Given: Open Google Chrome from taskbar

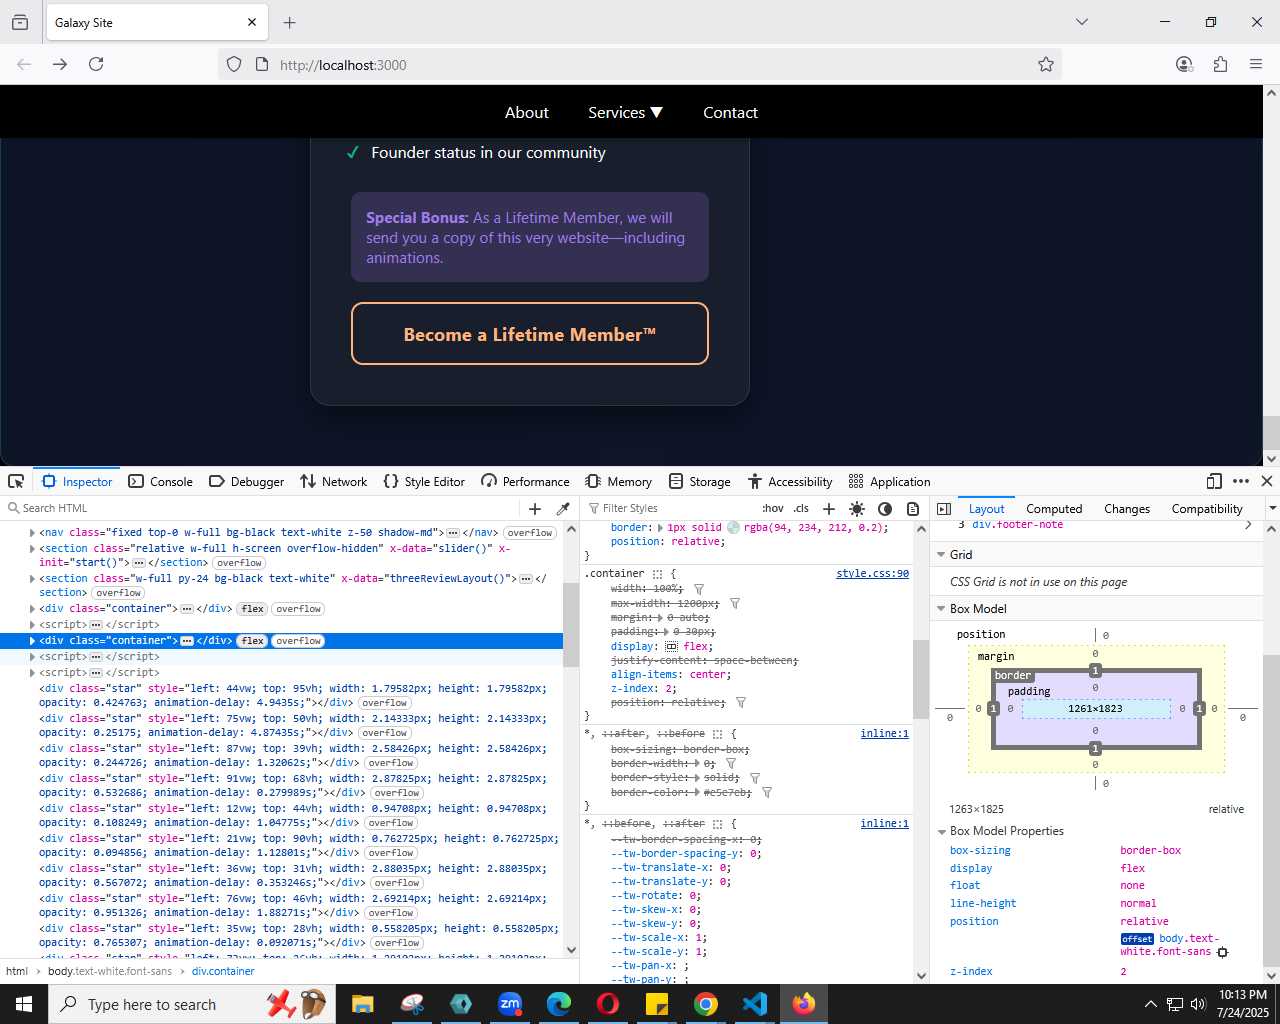Looking at the screenshot, I should coord(706,1004).
